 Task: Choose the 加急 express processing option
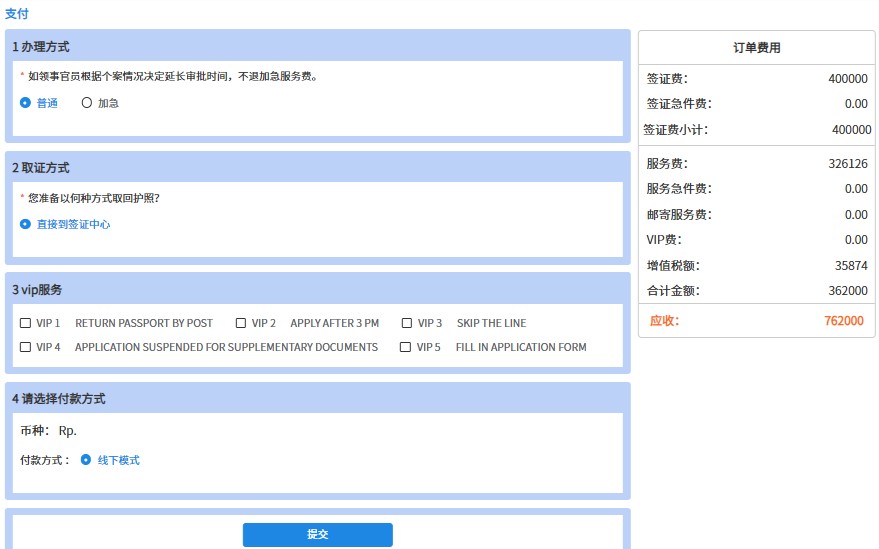(x=87, y=103)
